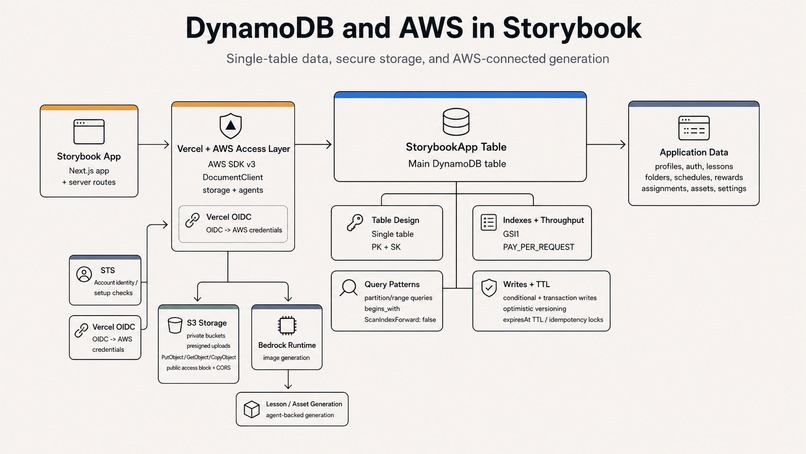Click the 'public access block + CORS' text
Screen dimensions: 806x454
click(x=198, y=368)
